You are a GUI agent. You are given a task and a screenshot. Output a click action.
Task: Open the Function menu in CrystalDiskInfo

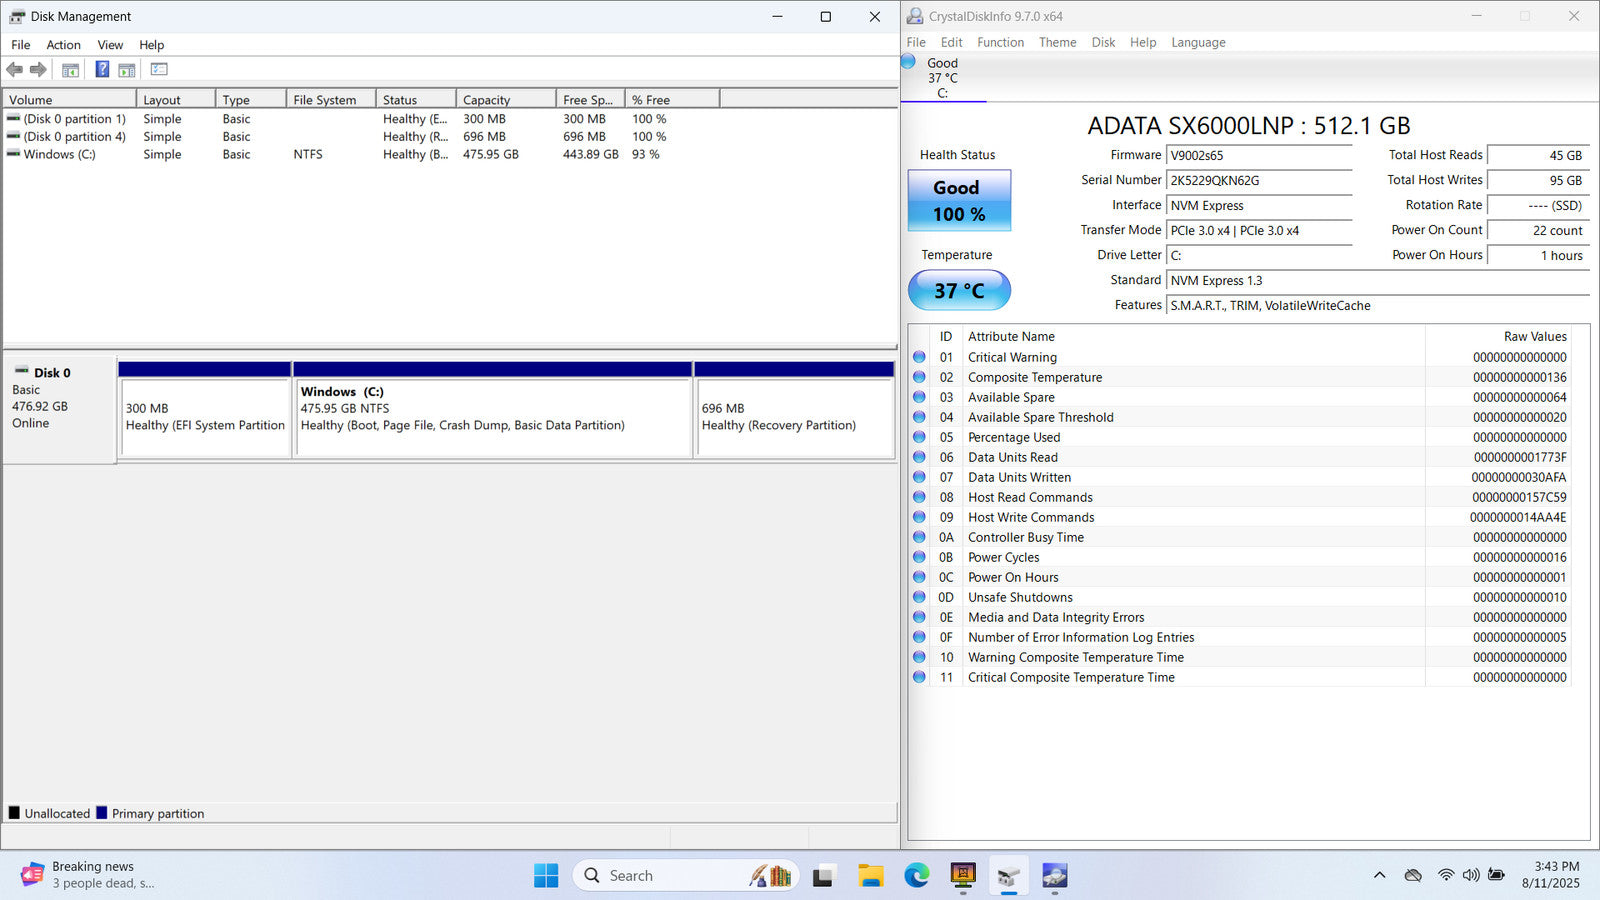[1000, 43]
